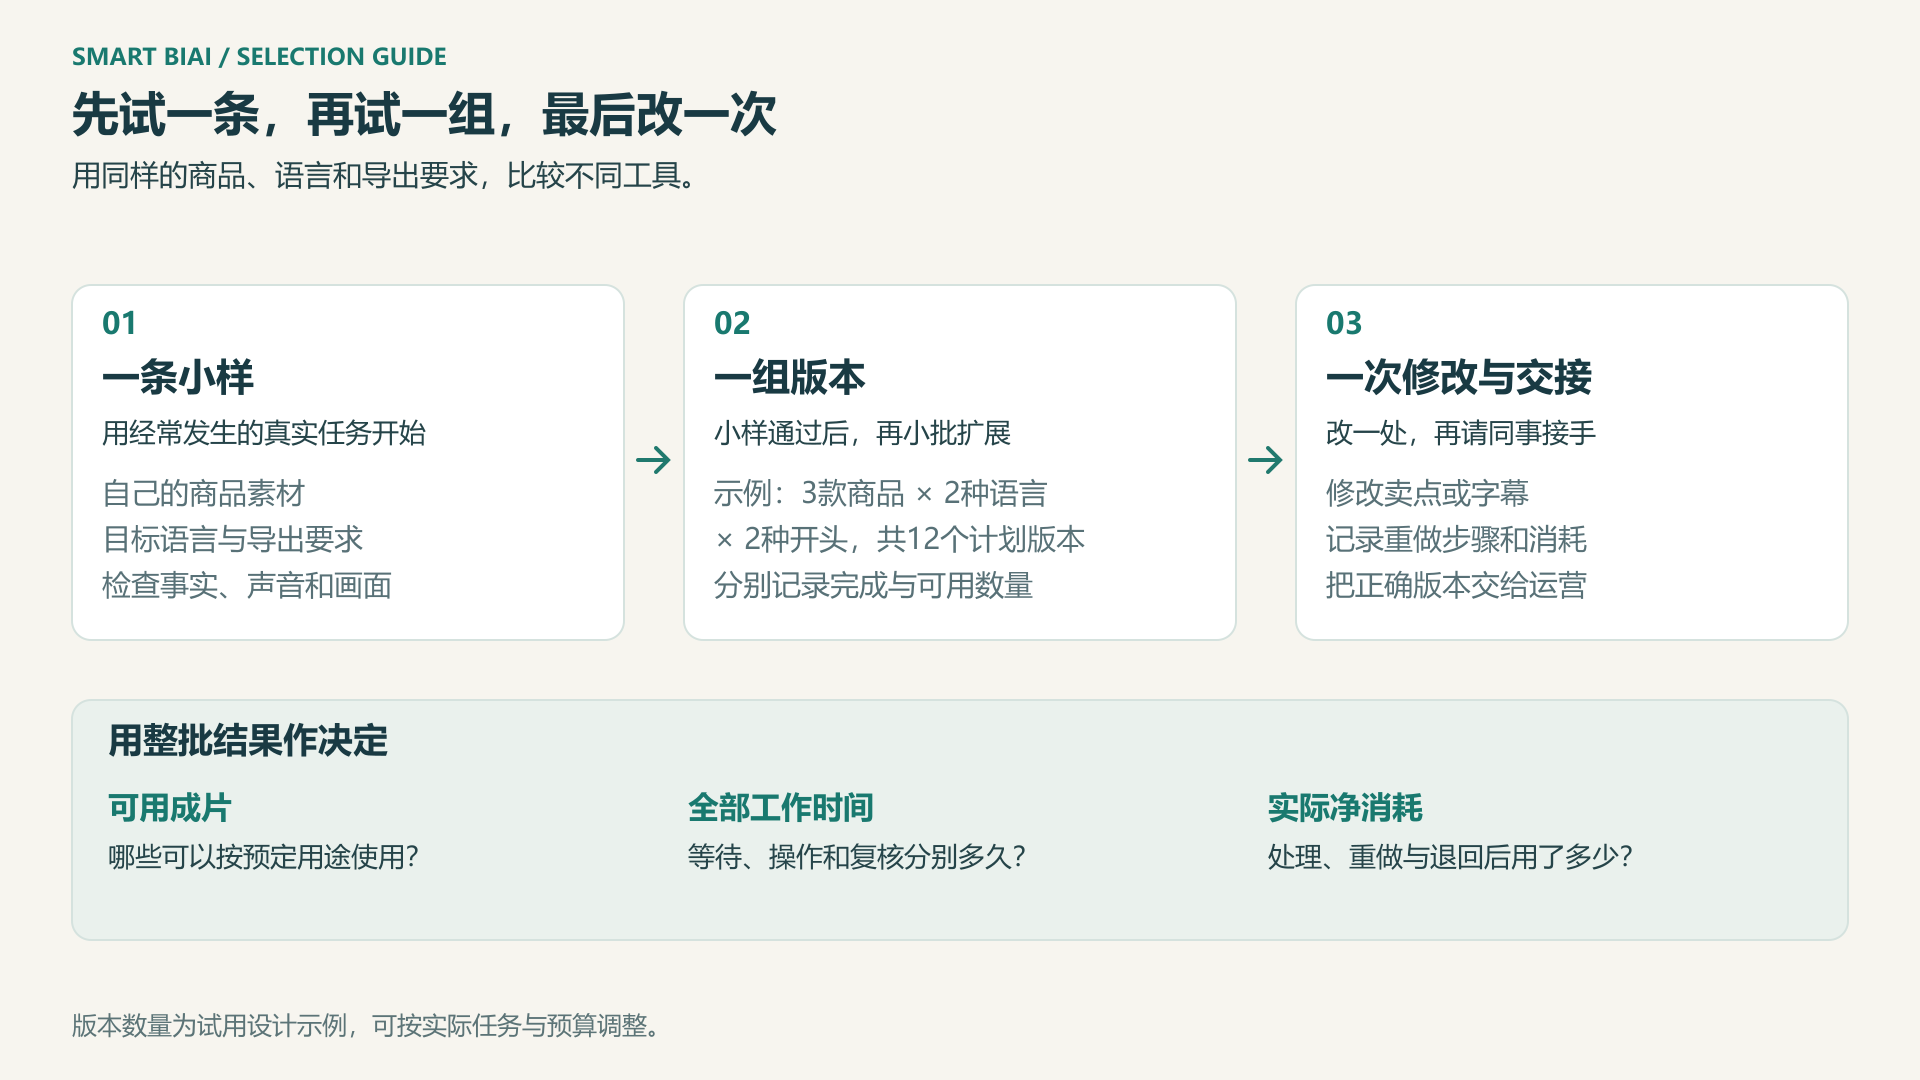Click the green label '全部工作时间'
This screenshot has height=1080, width=1920.
(x=781, y=808)
